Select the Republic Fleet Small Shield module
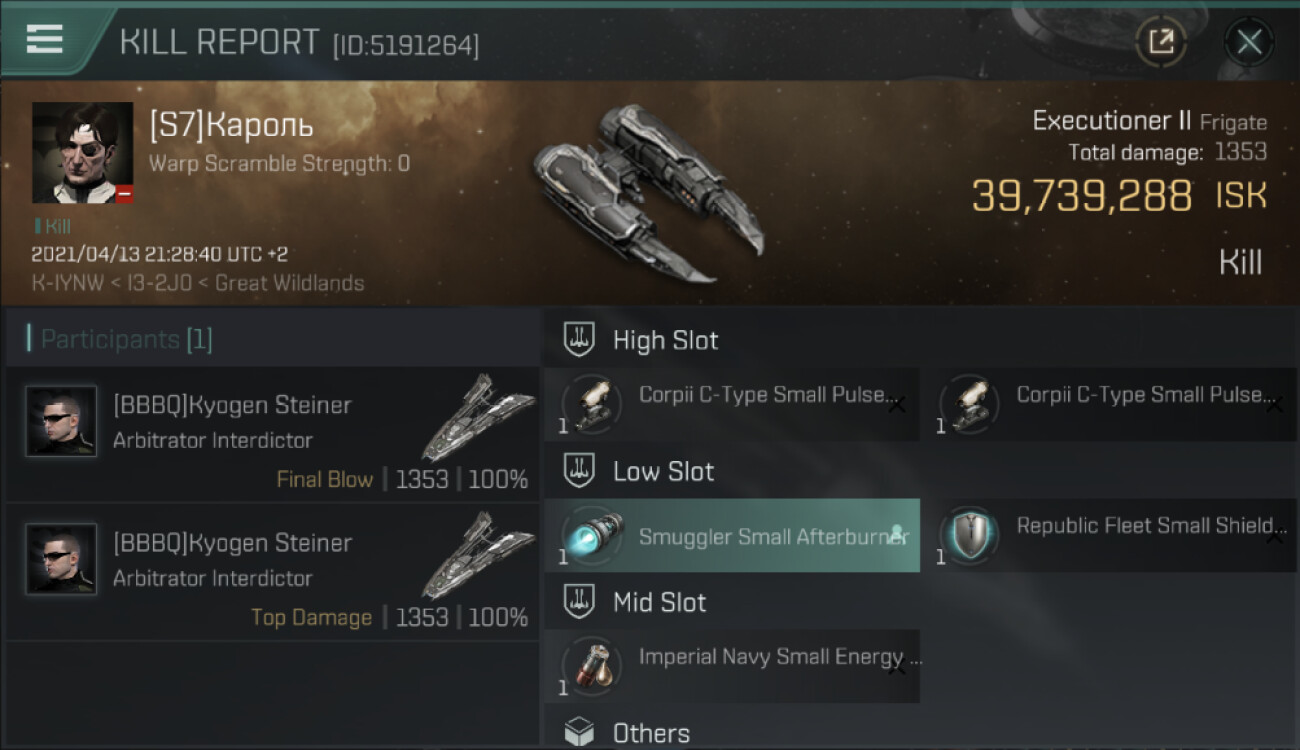Viewport: 1300px width, 750px height. tap(1109, 536)
